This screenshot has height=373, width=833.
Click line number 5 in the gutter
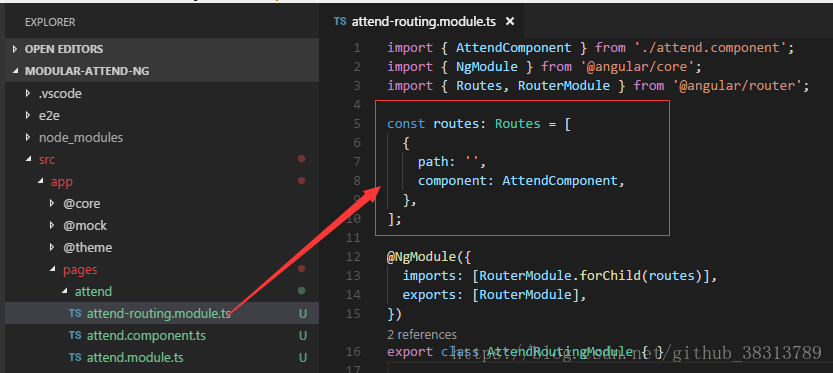click(x=356, y=124)
